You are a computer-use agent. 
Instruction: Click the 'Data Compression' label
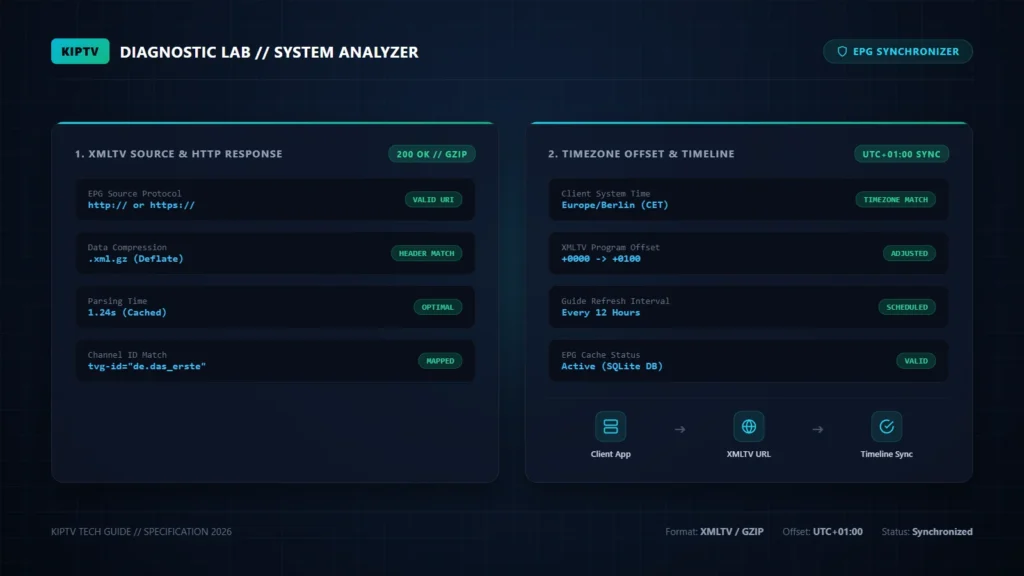click(127, 248)
